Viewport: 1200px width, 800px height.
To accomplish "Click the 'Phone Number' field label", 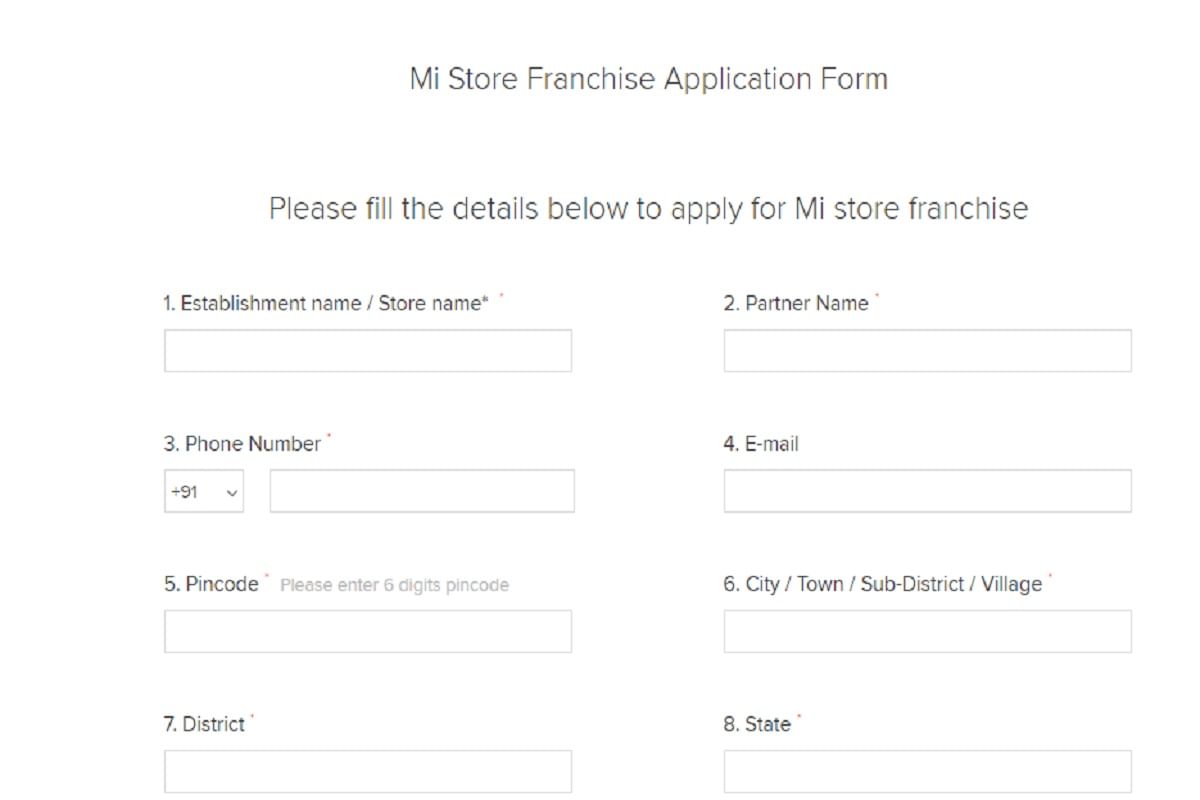I will pyautogui.click(x=243, y=443).
